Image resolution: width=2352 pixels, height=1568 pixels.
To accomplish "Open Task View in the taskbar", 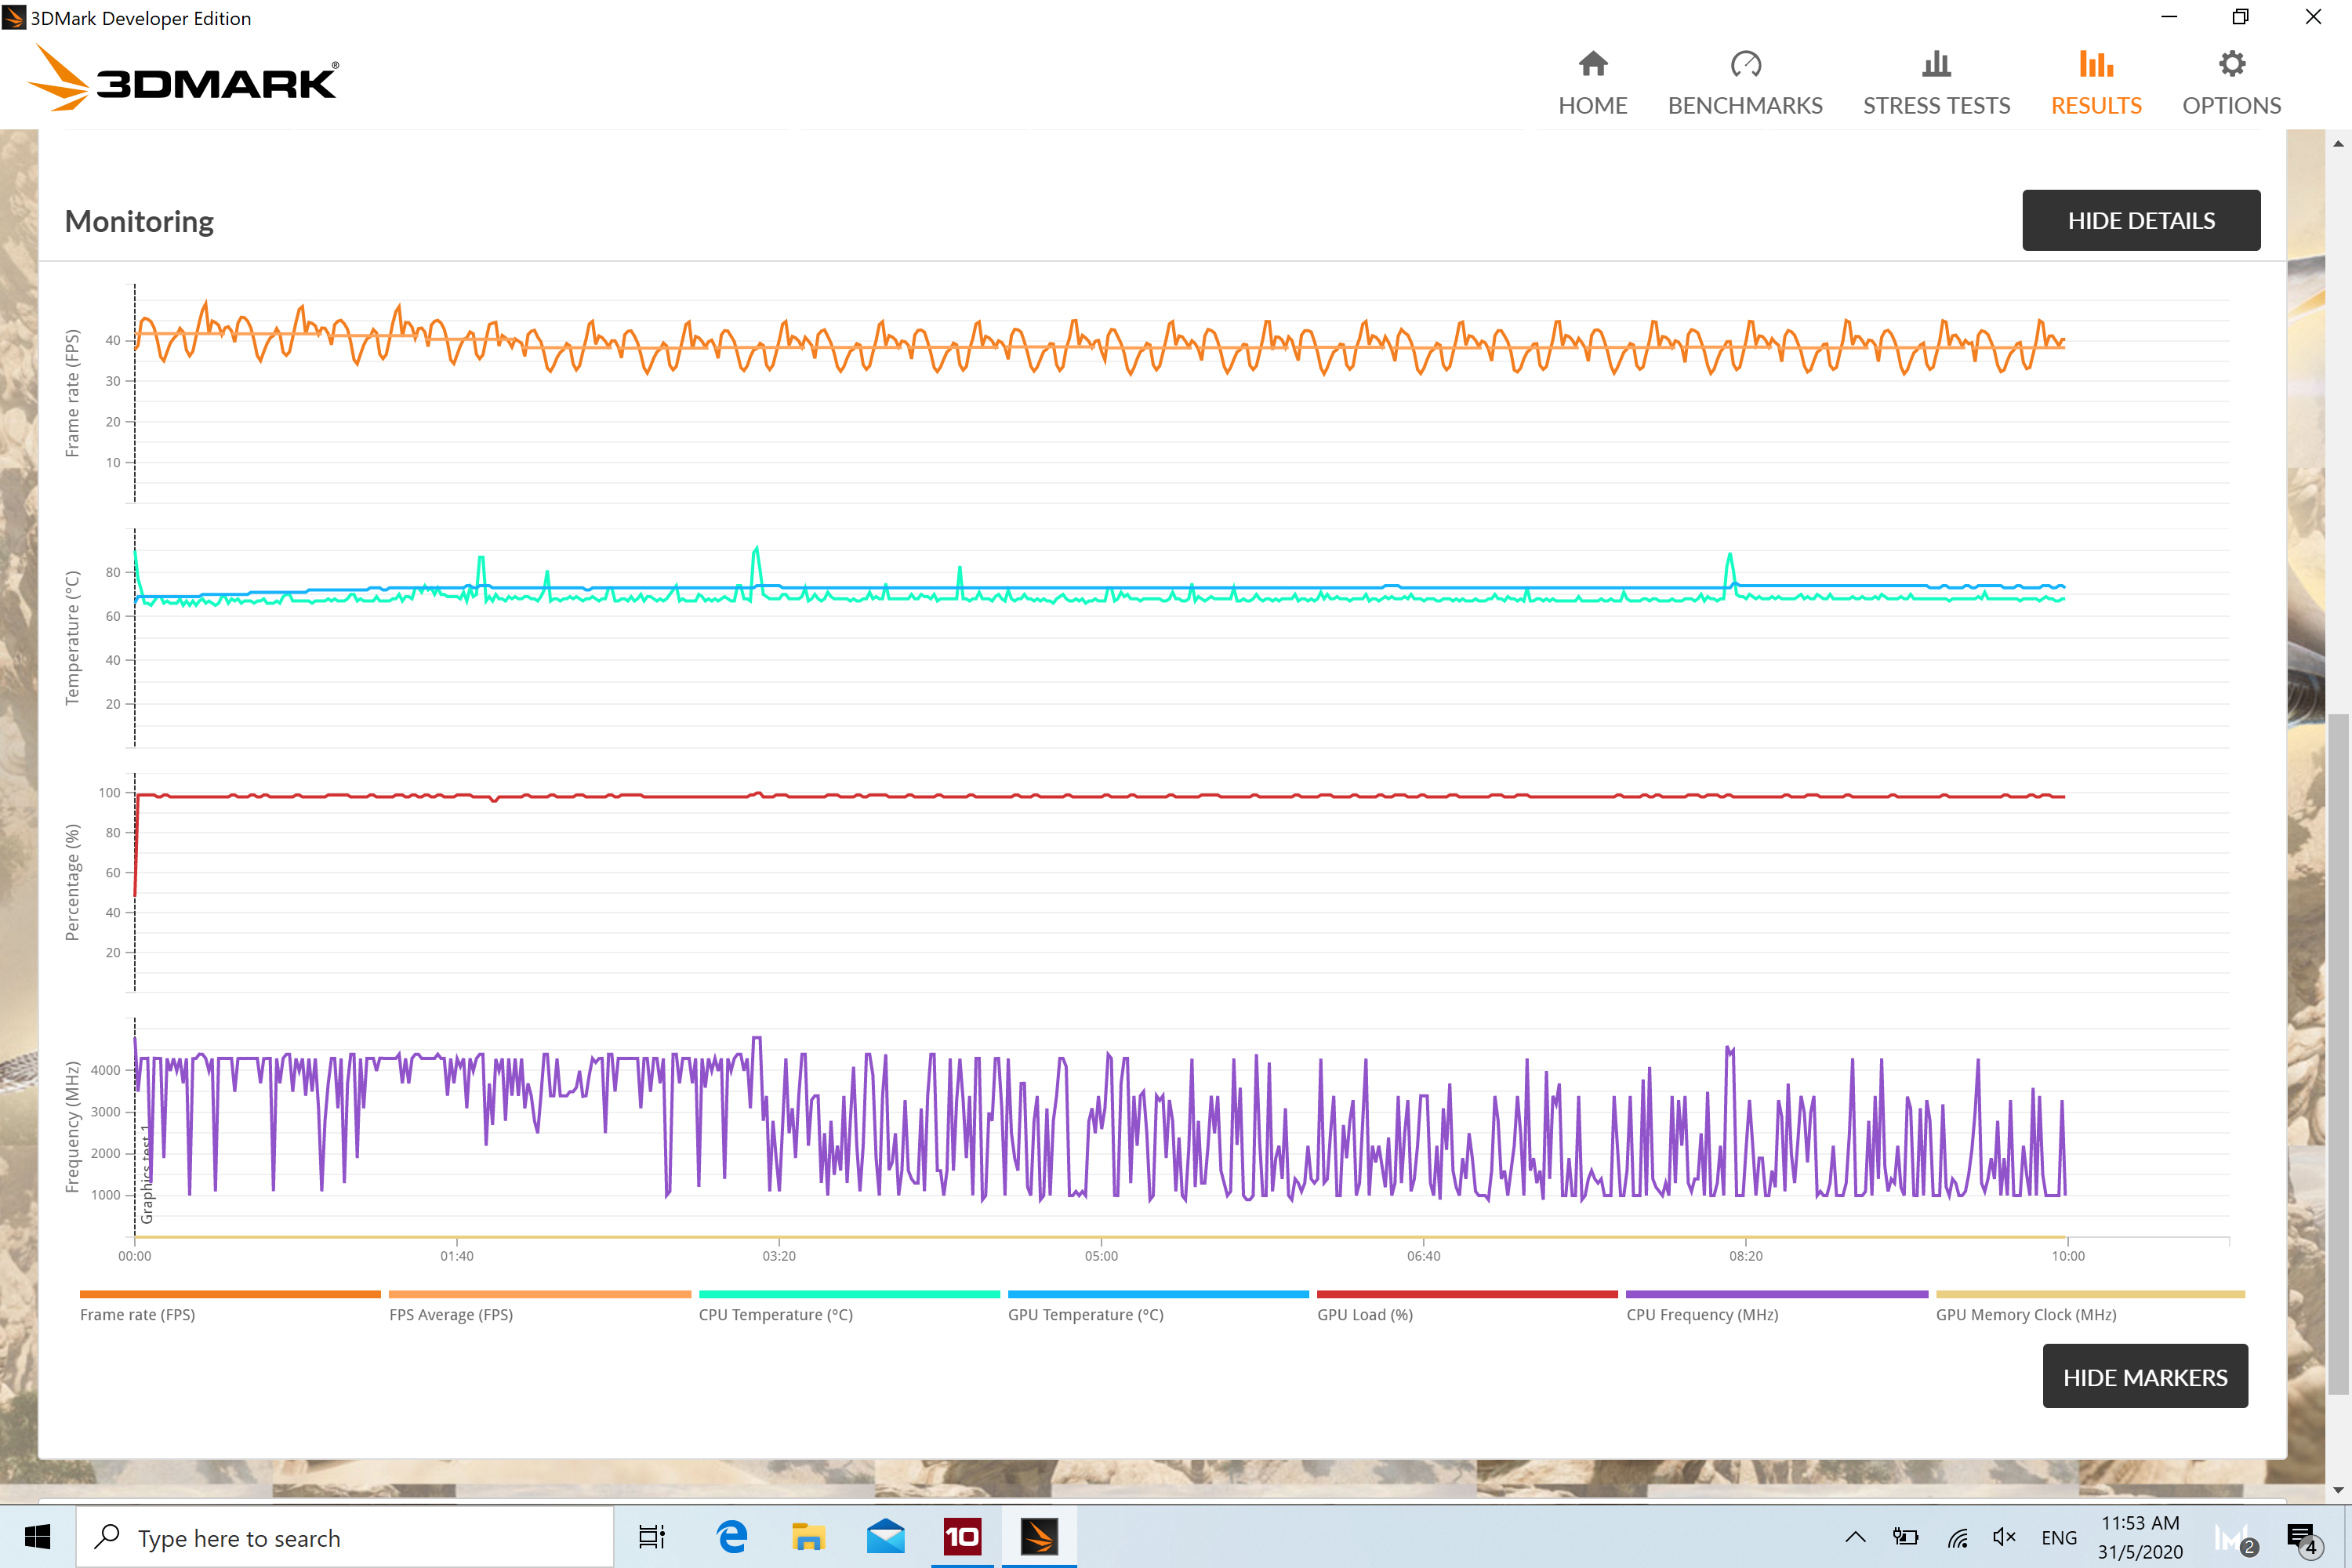I will point(651,1537).
